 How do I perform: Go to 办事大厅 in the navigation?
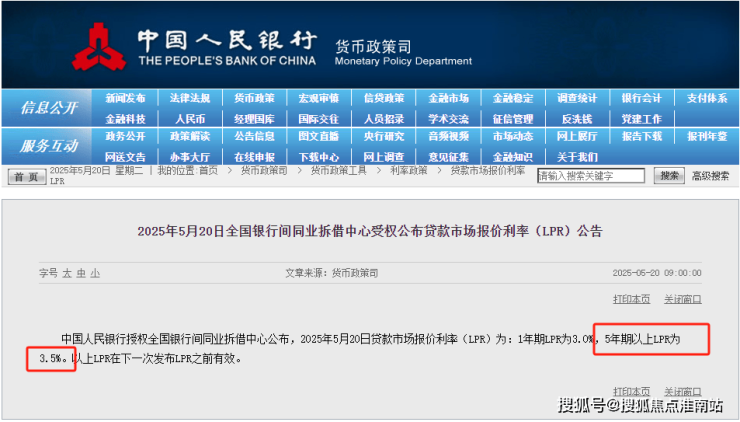coord(190,157)
